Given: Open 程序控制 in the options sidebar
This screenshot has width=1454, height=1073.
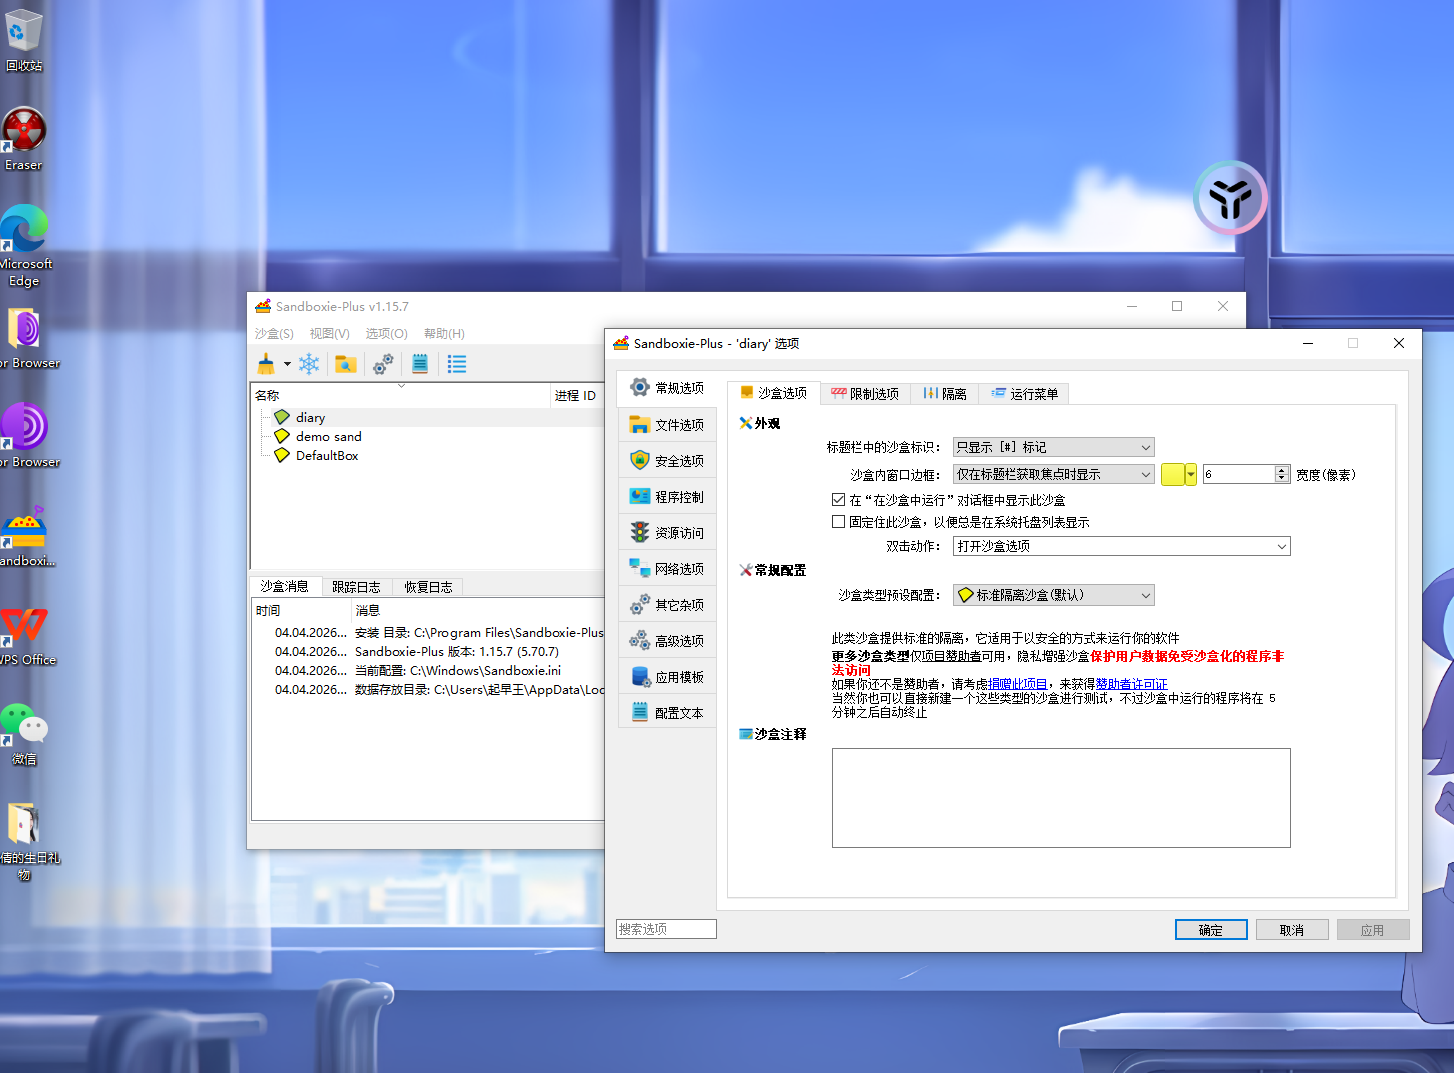Looking at the screenshot, I should [x=667, y=497].
